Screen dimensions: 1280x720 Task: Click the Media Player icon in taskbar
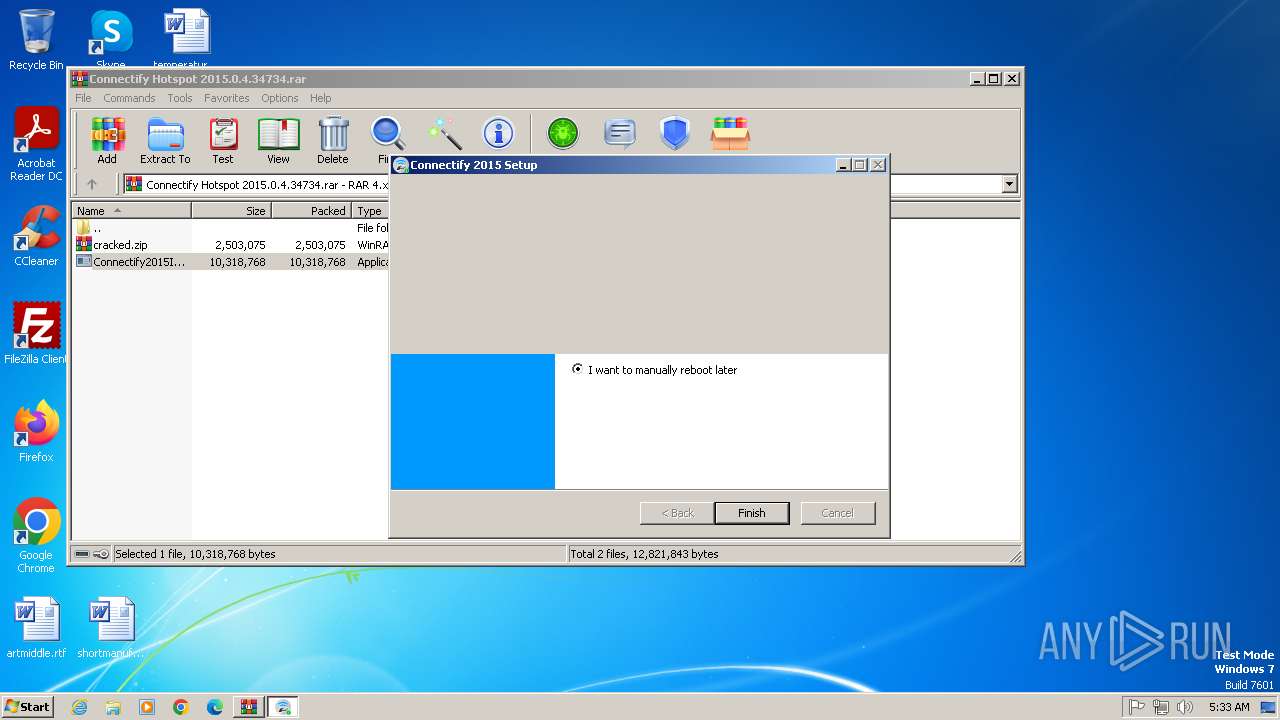(x=147, y=707)
